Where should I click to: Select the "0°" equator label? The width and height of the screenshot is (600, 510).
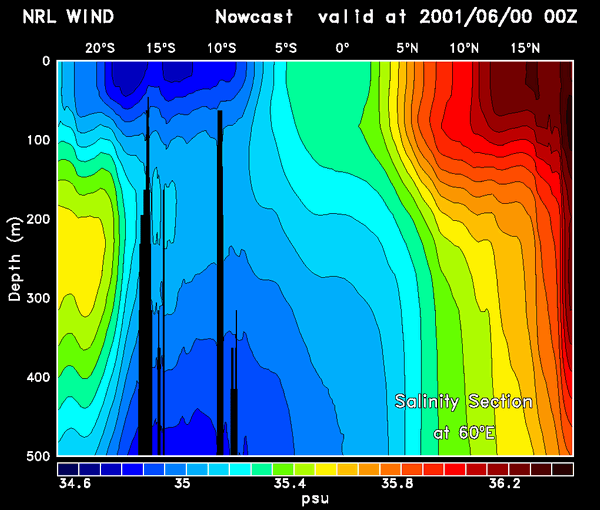(x=342, y=48)
